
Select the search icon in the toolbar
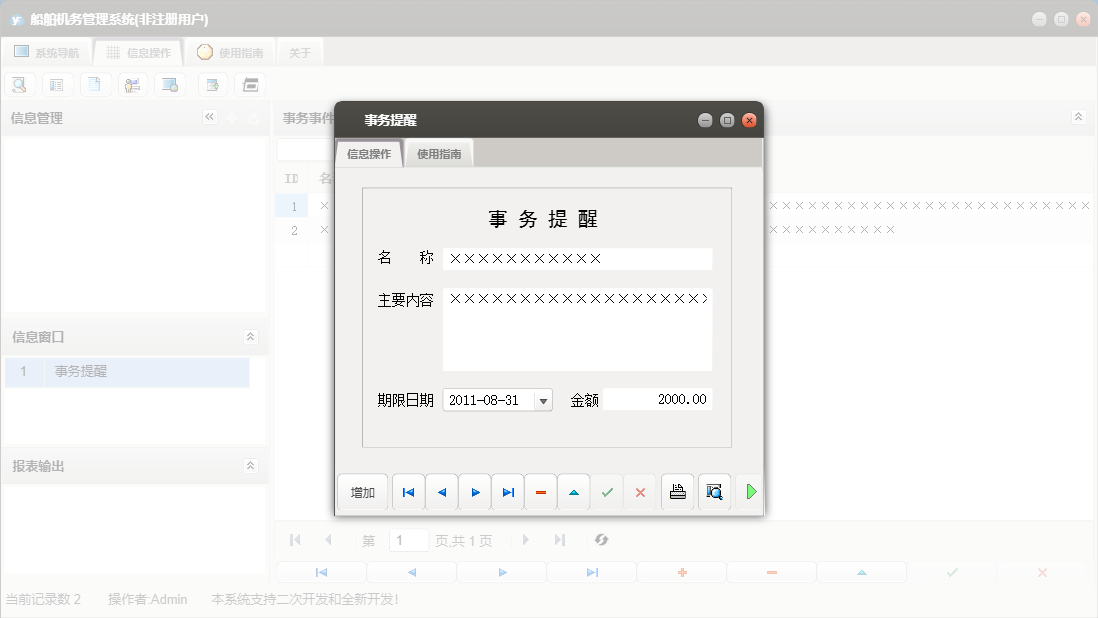coord(19,84)
